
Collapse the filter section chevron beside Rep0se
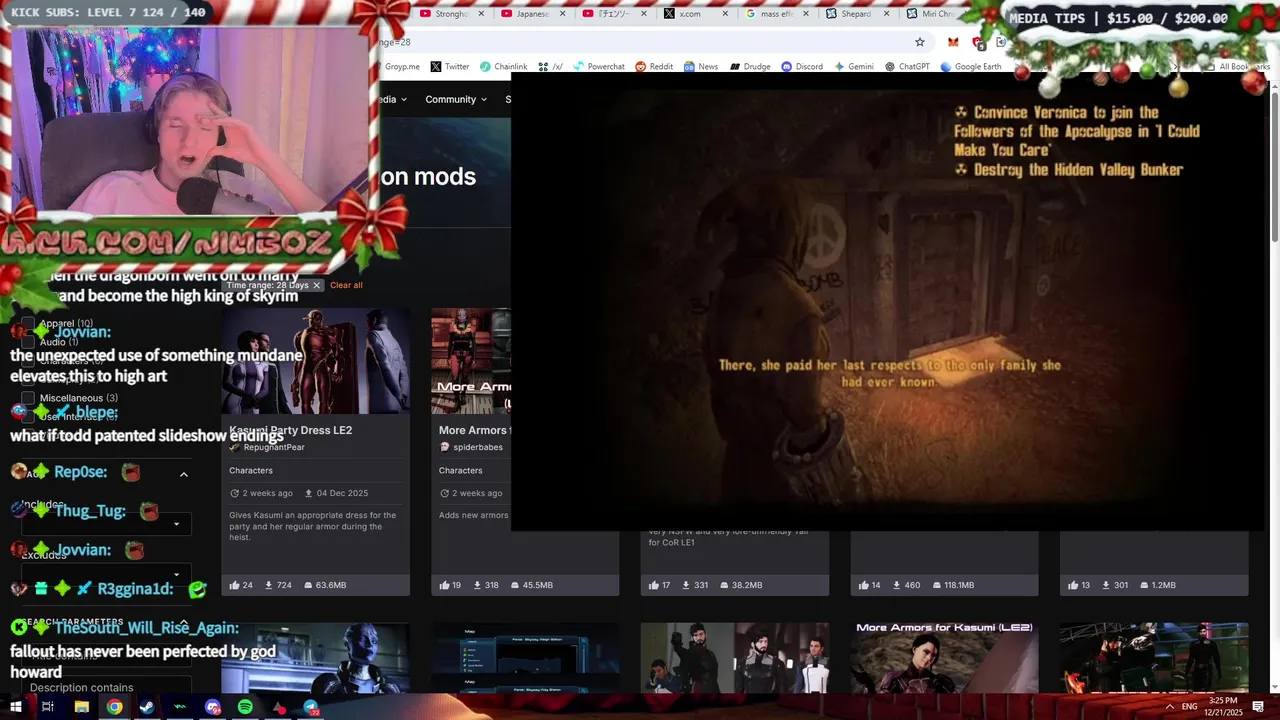pos(184,474)
